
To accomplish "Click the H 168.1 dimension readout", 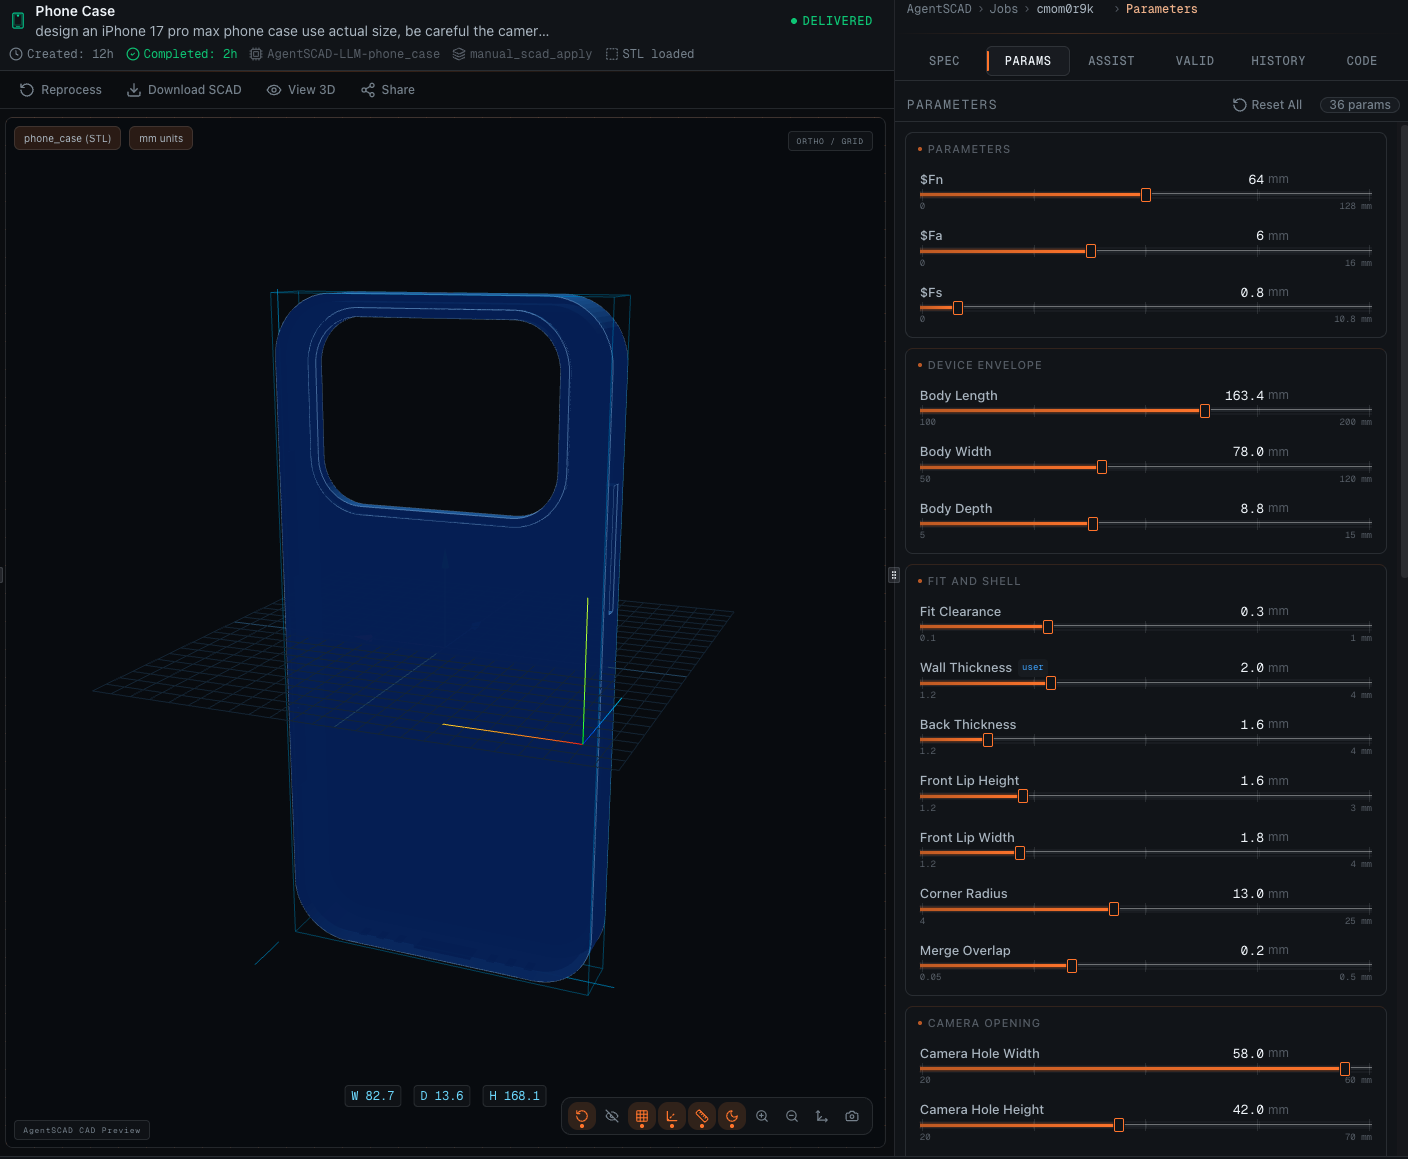I will point(514,1096).
